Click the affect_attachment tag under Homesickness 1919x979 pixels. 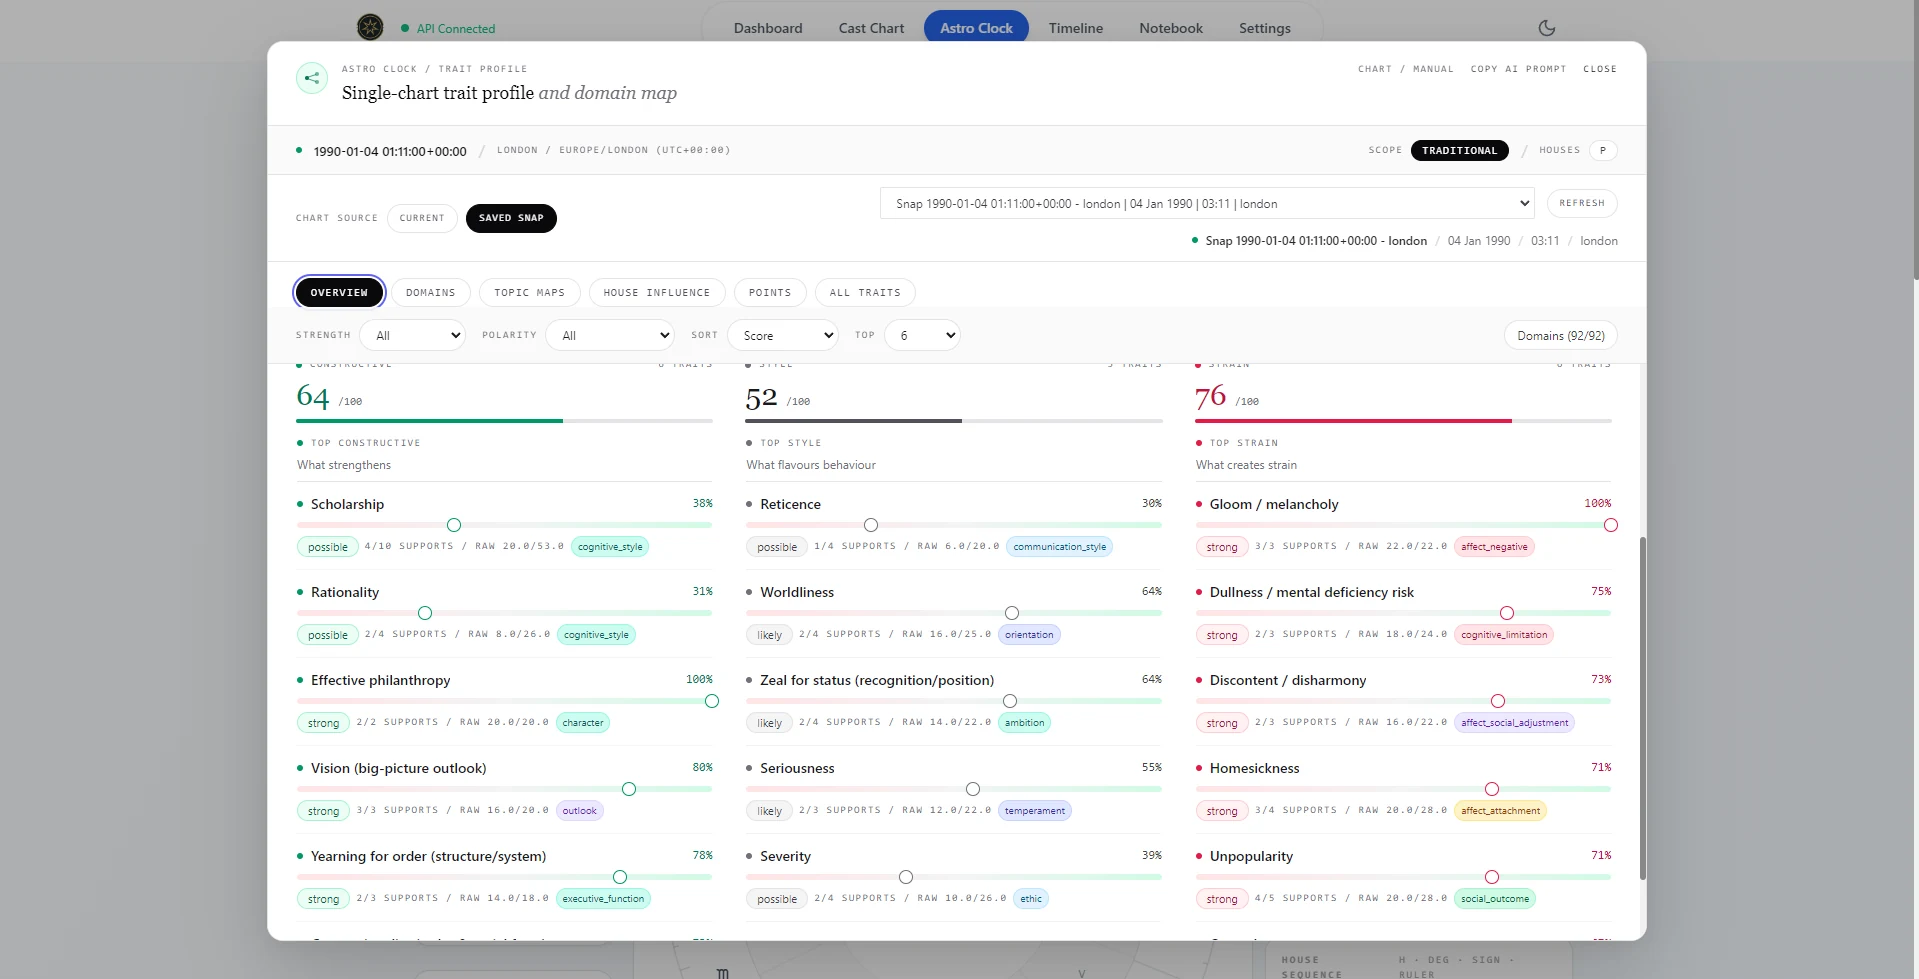[1501, 811]
